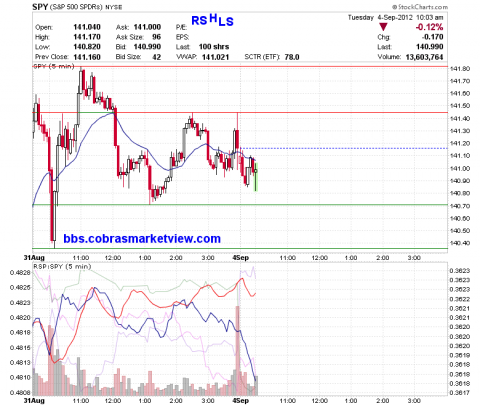Viewport: 480px width, 406px height.
Task: Click the 0.4808 ratio axis label
Action: click(20, 393)
